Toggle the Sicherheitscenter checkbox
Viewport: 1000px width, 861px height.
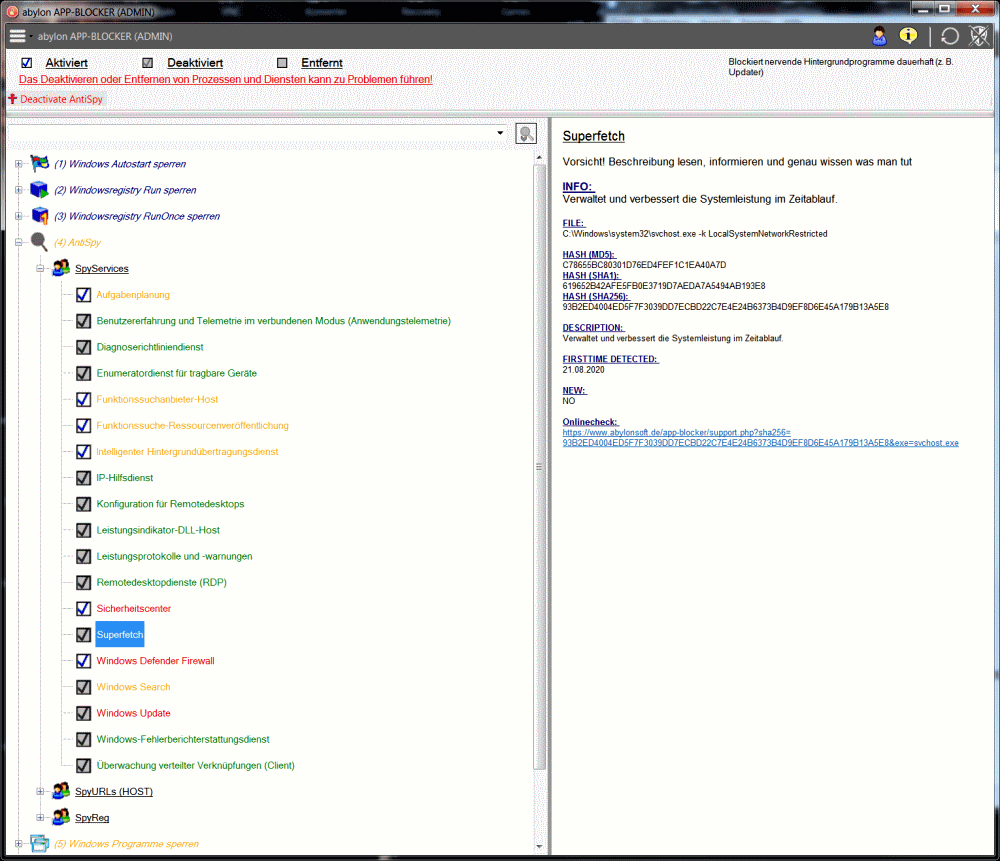pos(84,608)
